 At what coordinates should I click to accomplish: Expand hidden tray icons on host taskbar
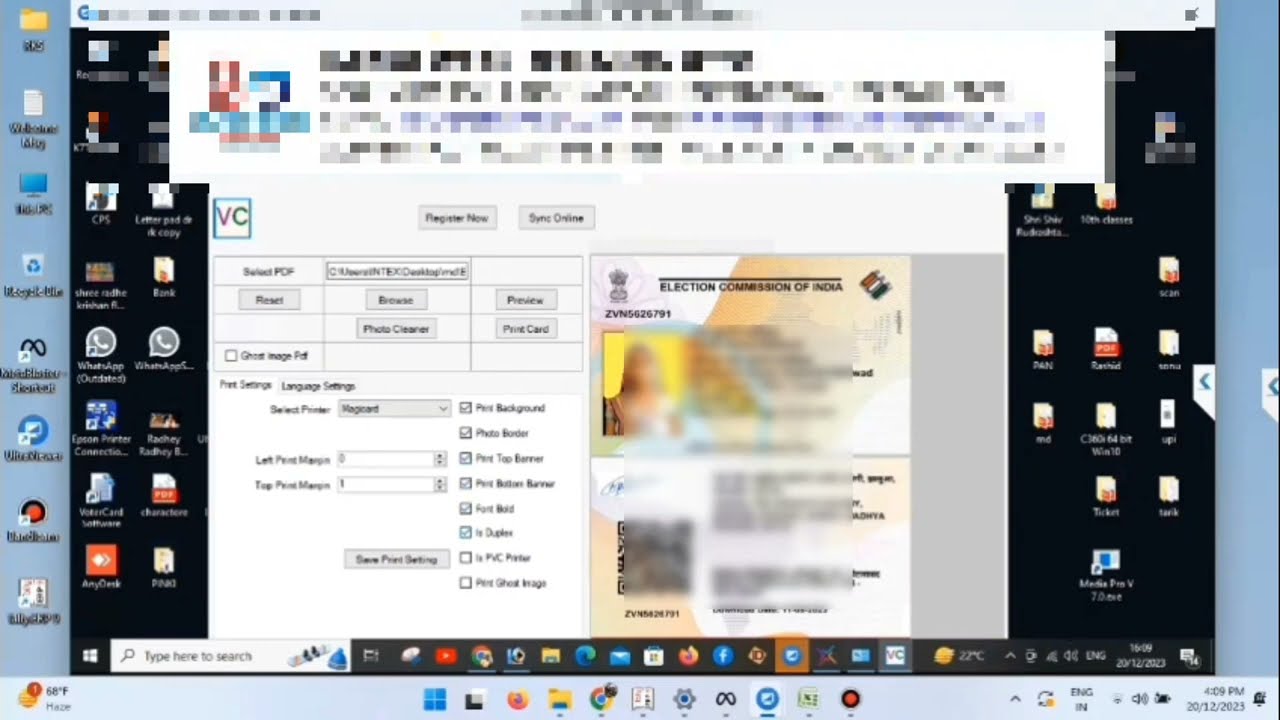tap(1015, 699)
